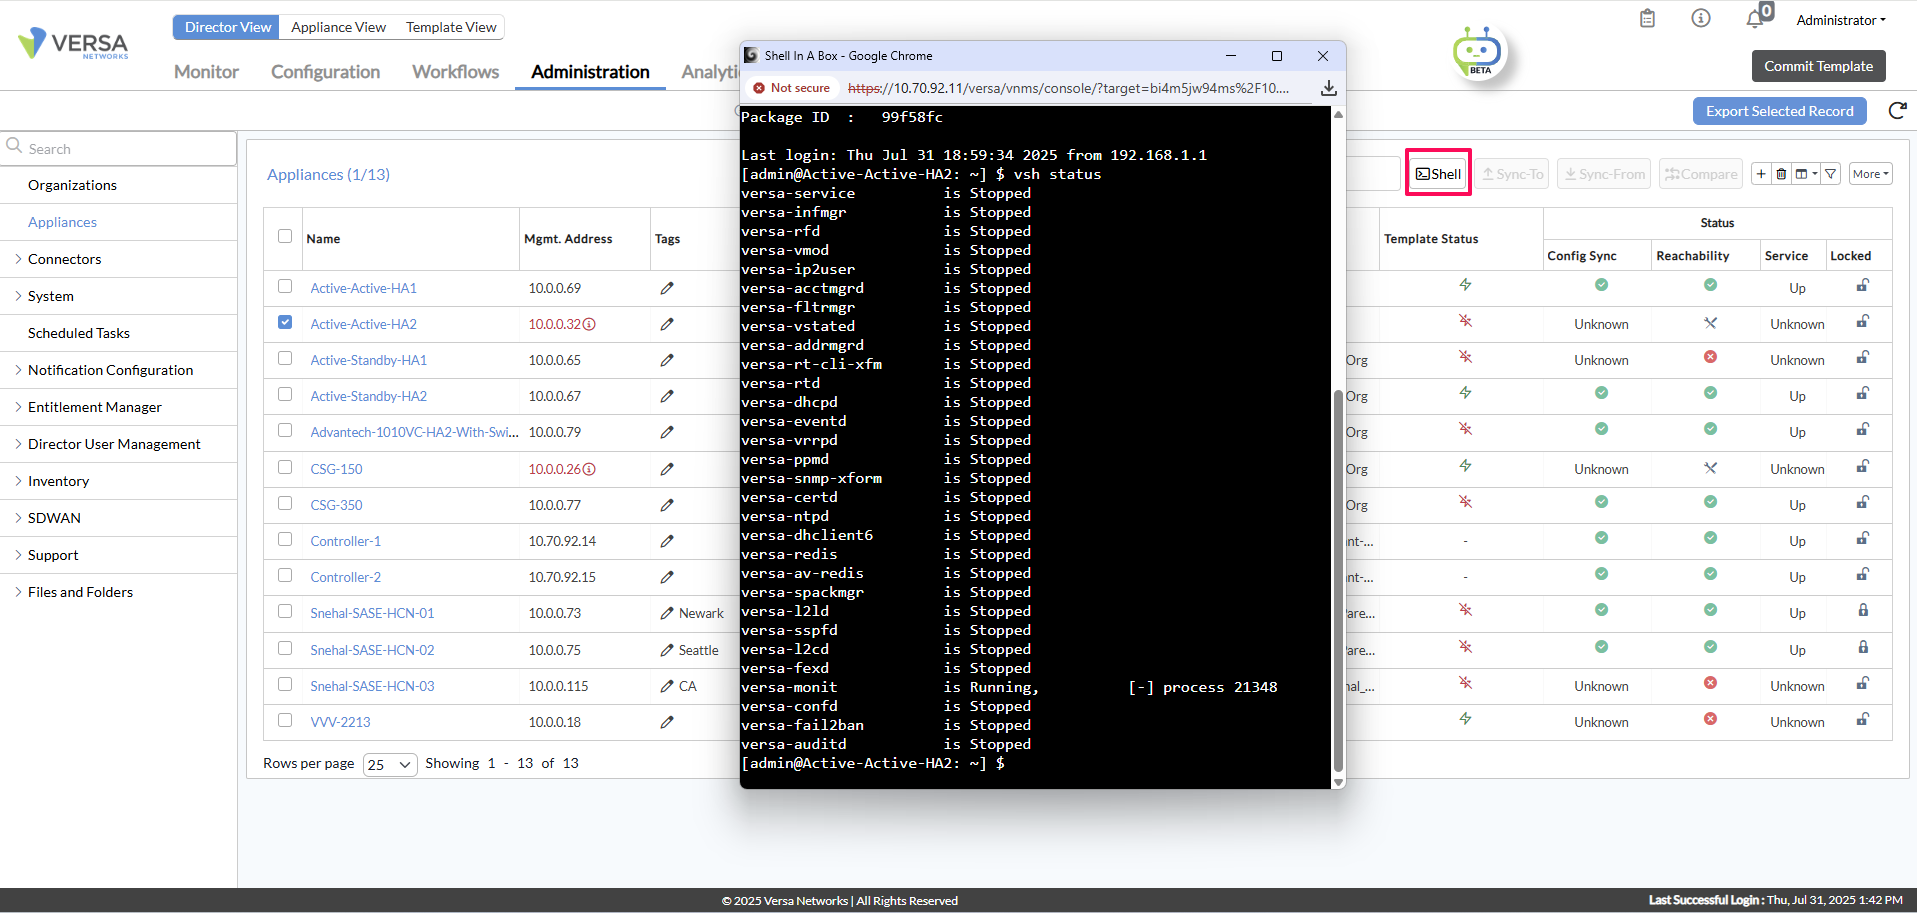Click the delete trash icon in toolbar
1917x913 pixels.
[x=1781, y=174]
